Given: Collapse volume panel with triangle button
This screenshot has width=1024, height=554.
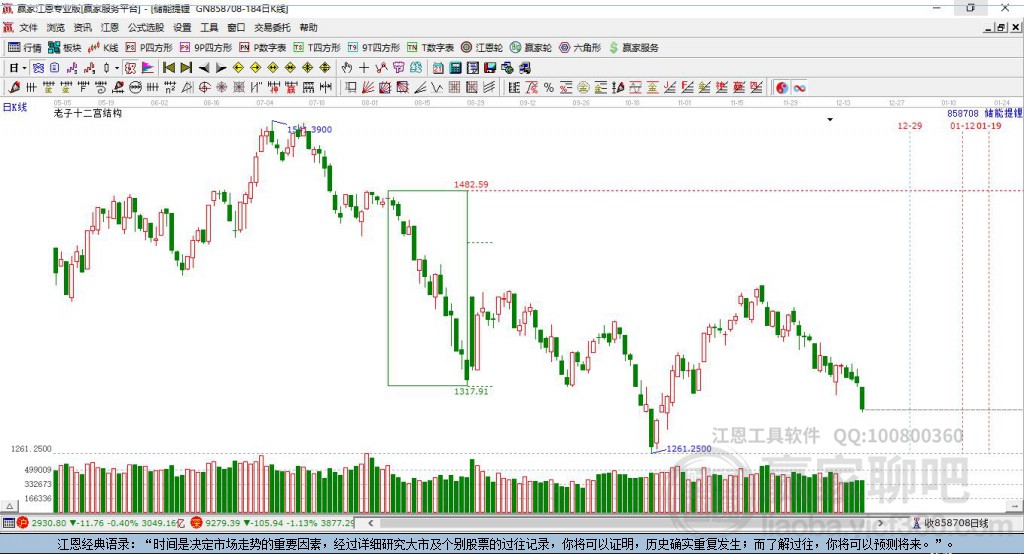Looking at the screenshot, I should point(9,506).
